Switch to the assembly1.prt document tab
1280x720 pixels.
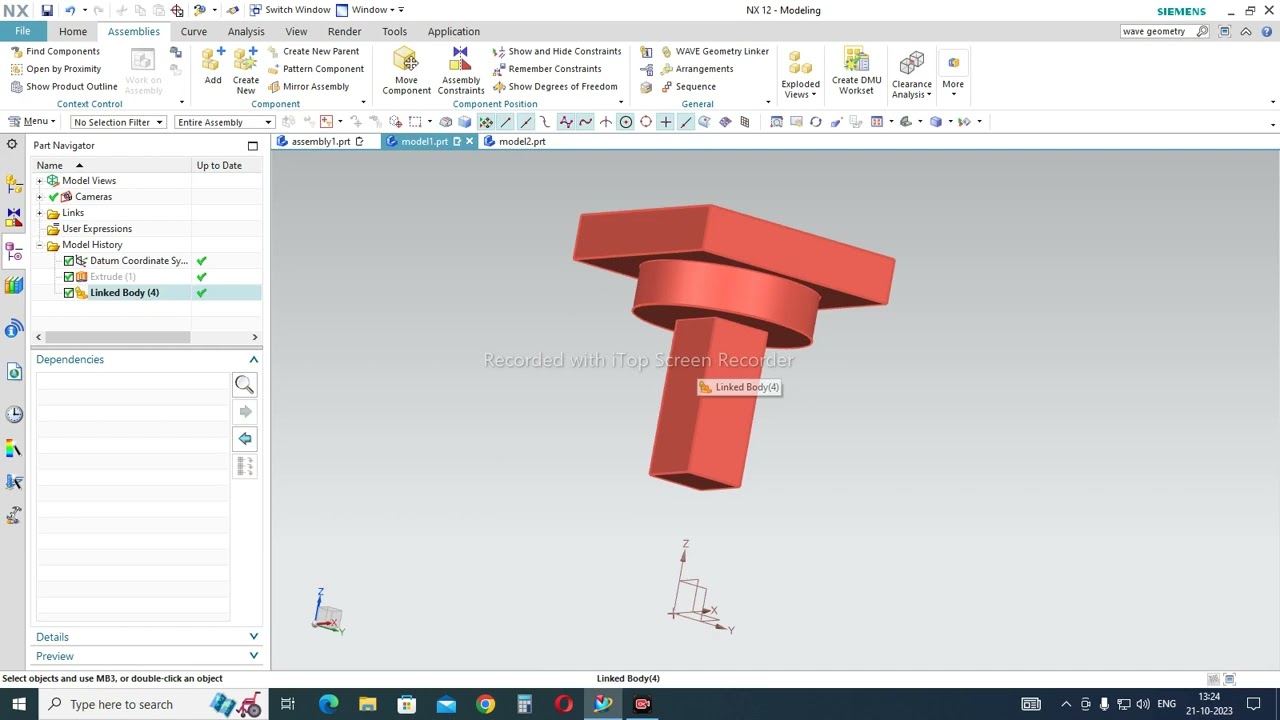click(x=320, y=142)
